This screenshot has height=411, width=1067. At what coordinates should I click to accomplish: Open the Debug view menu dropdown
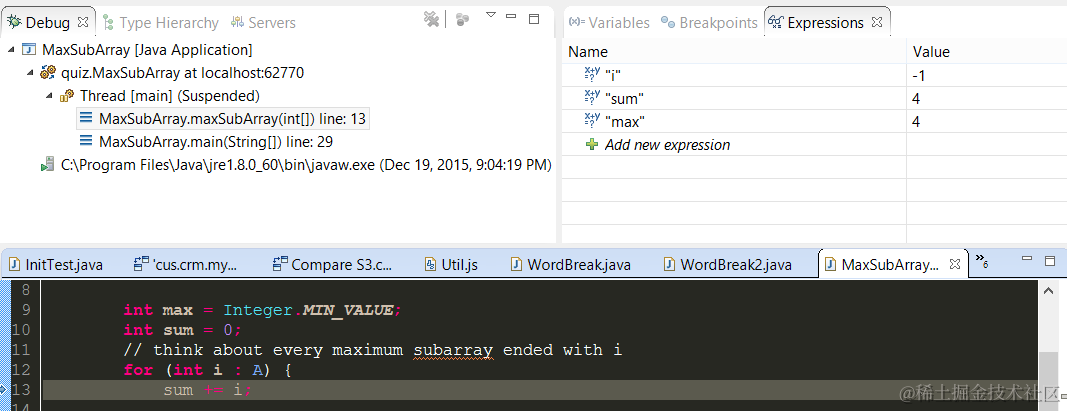pyautogui.click(x=491, y=15)
